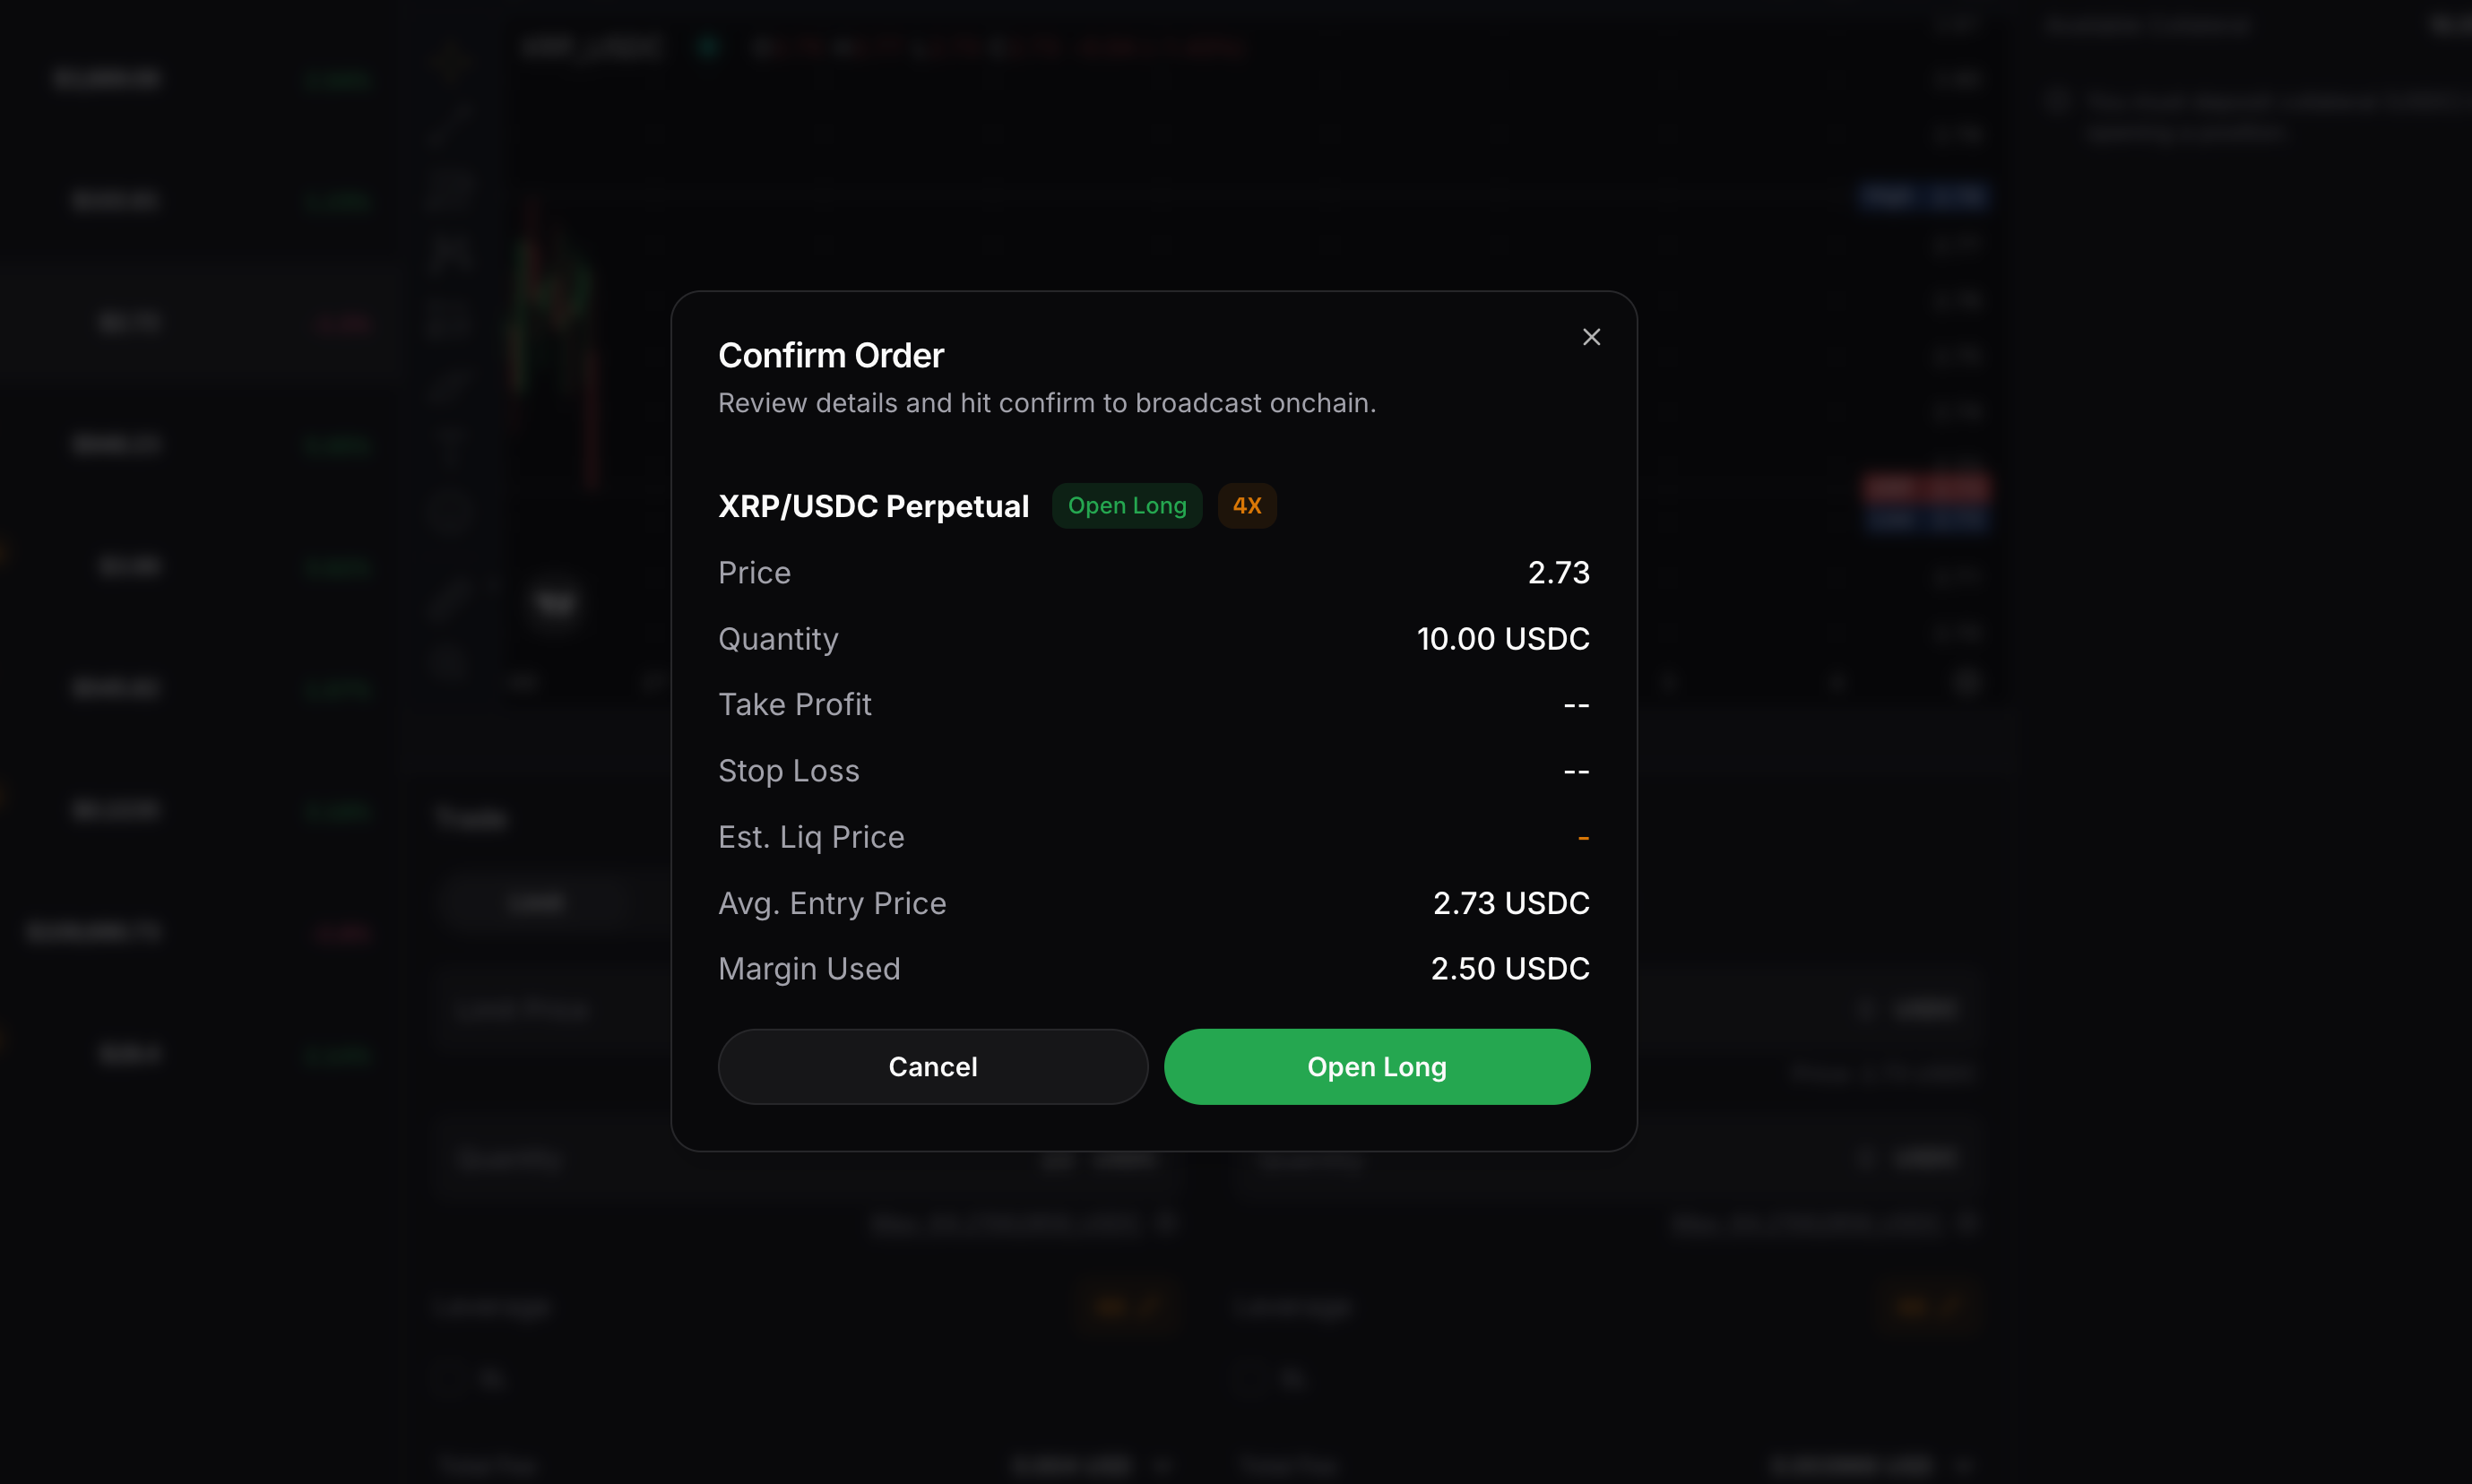Click the green Open Long badge
This screenshot has height=1484, width=2472.
pos(1127,505)
